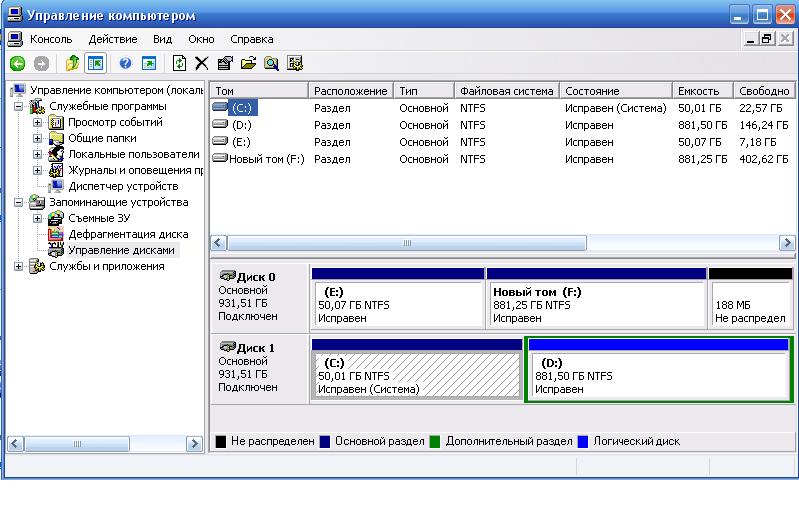The height and width of the screenshot is (512, 799).
Task: Click the Емкость column header
Action: (698, 91)
